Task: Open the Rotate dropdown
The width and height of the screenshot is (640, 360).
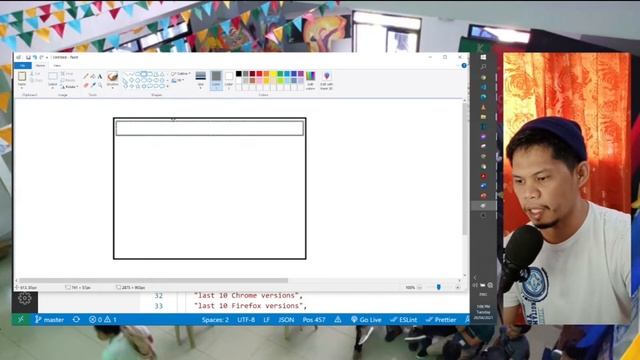Action: point(69,87)
